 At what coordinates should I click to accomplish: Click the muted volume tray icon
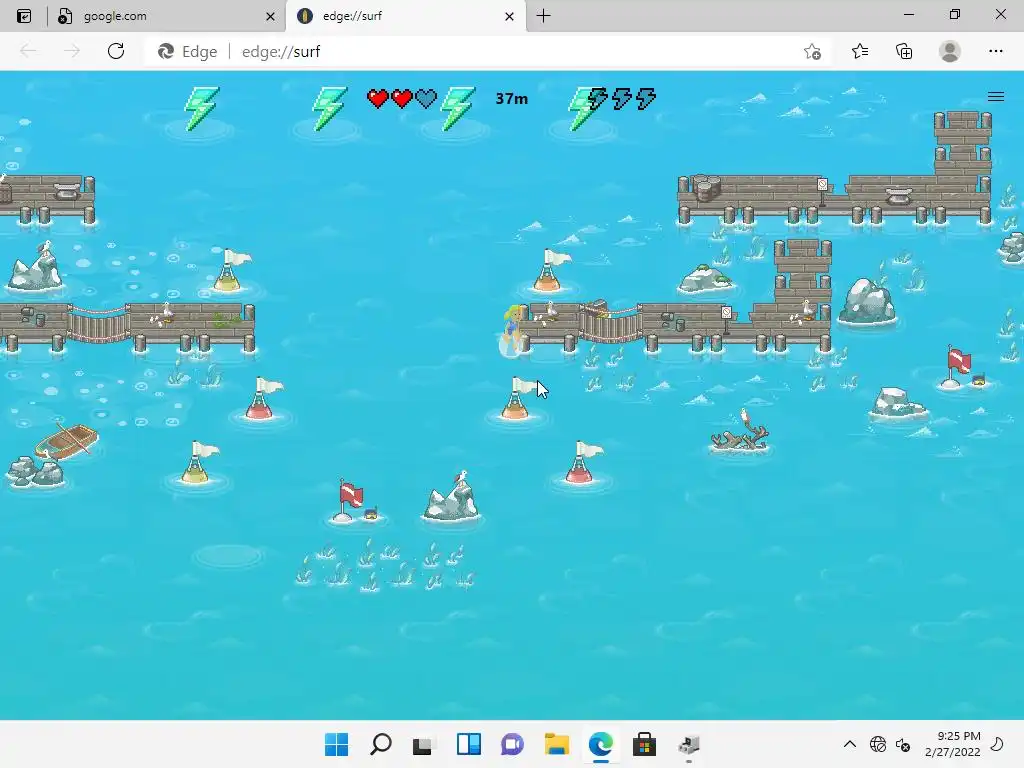tap(903, 744)
